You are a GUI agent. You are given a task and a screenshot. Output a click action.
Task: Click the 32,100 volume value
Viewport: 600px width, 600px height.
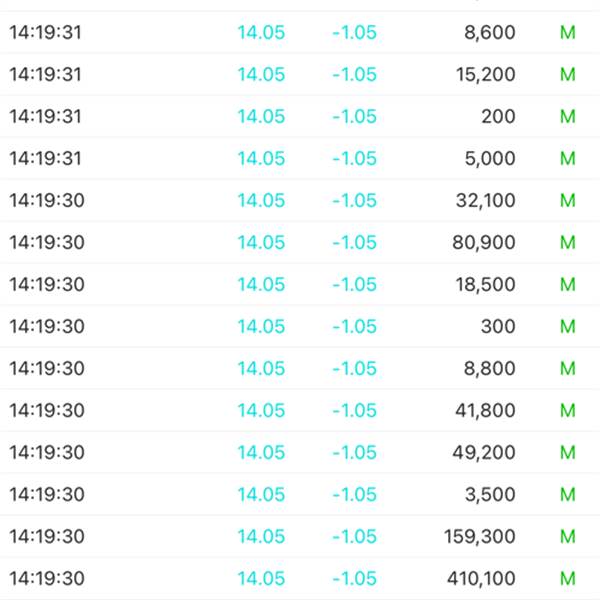tap(487, 200)
